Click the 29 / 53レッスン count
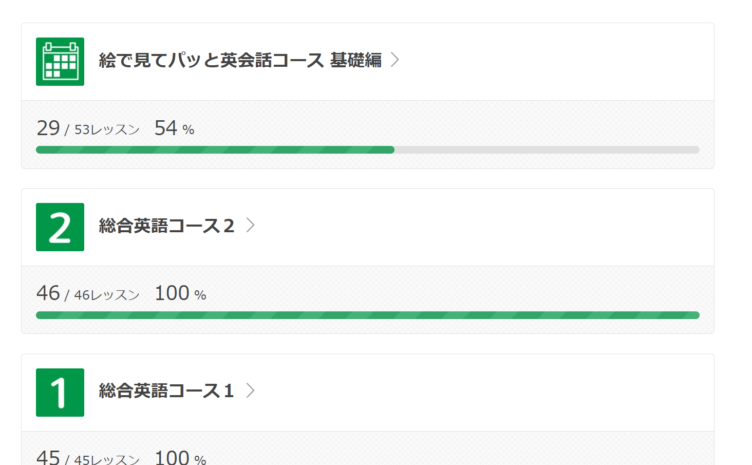This screenshot has width=752, height=465. [88, 128]
